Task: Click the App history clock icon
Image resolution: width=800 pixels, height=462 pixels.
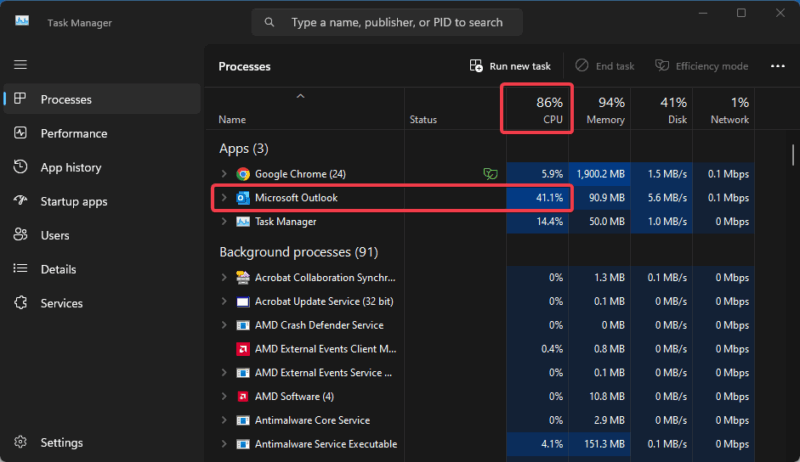Action: [x=20, y=167]
